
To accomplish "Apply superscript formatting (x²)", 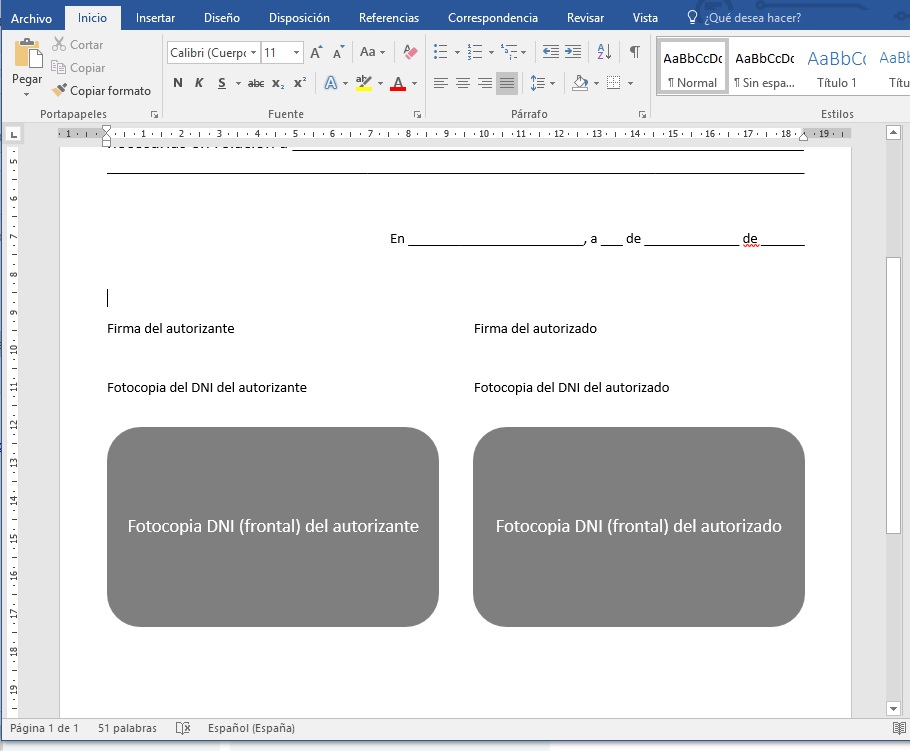I will pos(300,84).
